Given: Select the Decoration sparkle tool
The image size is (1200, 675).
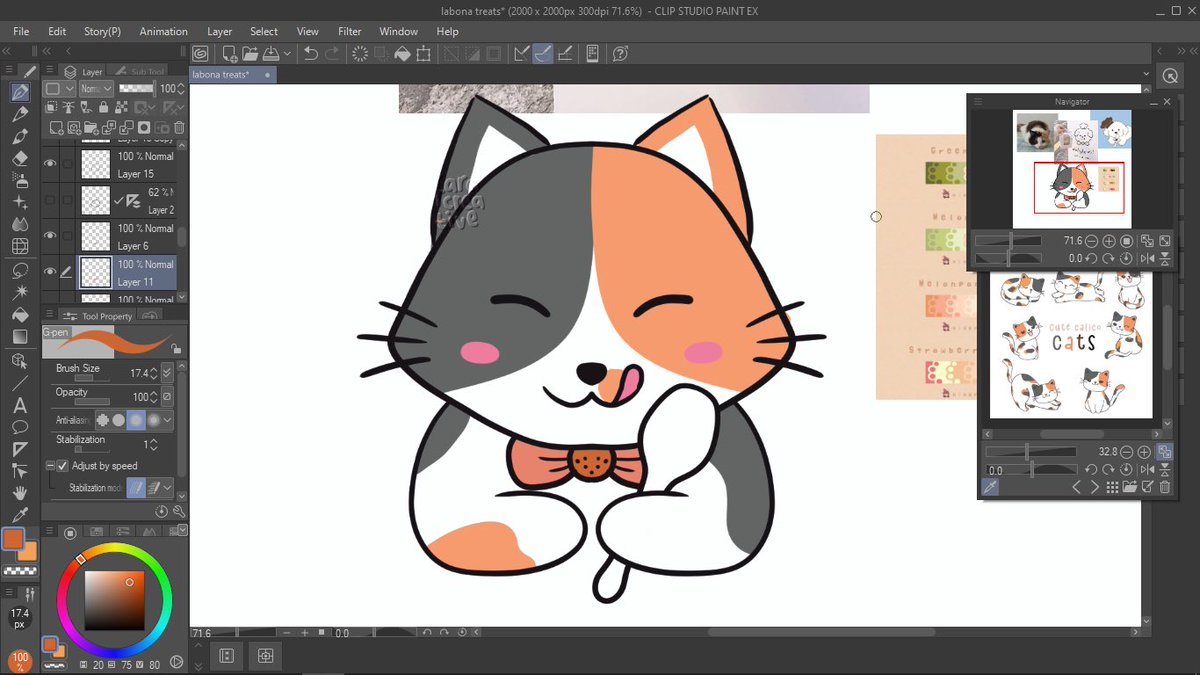Looking at the screenshot, I should tap(19, 202).
